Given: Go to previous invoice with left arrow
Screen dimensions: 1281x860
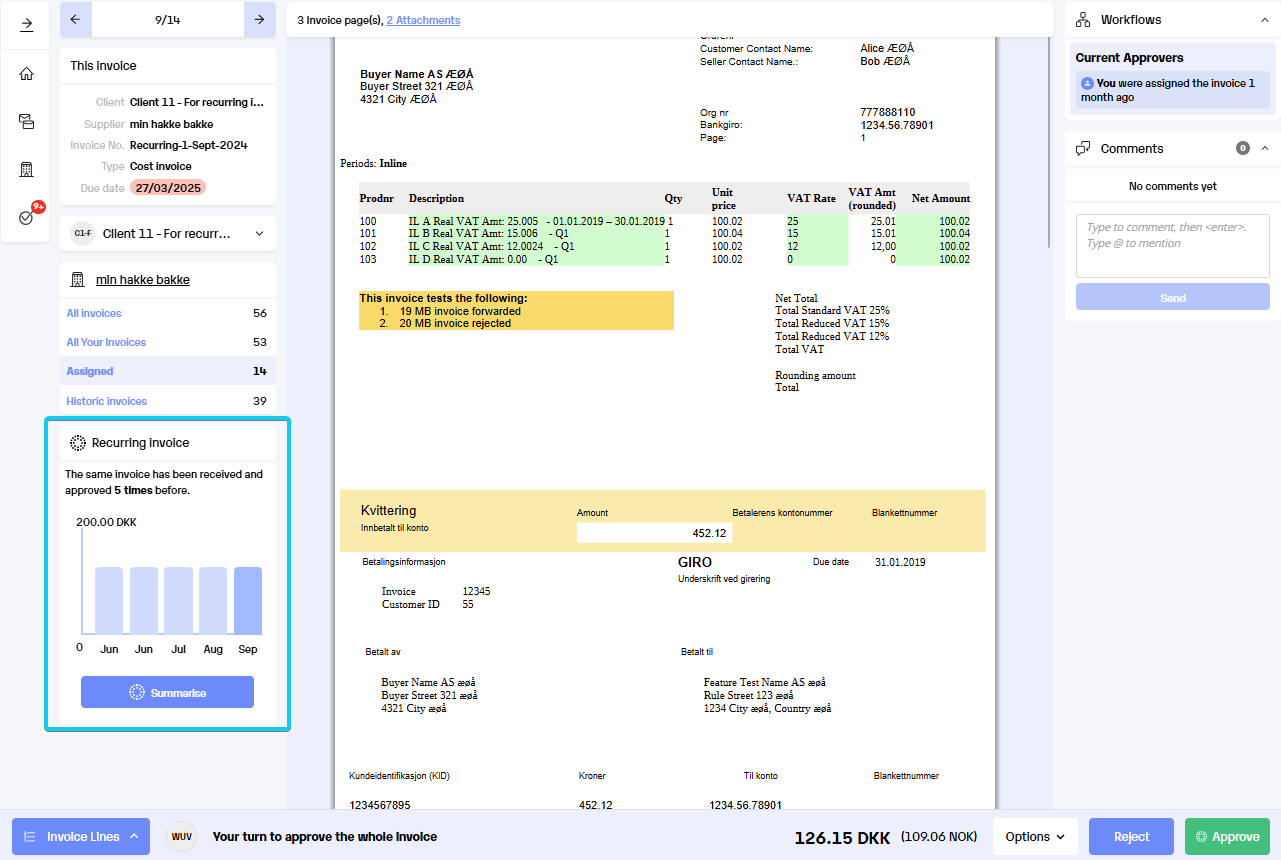Looking at the screenshot, I should 75,19.
